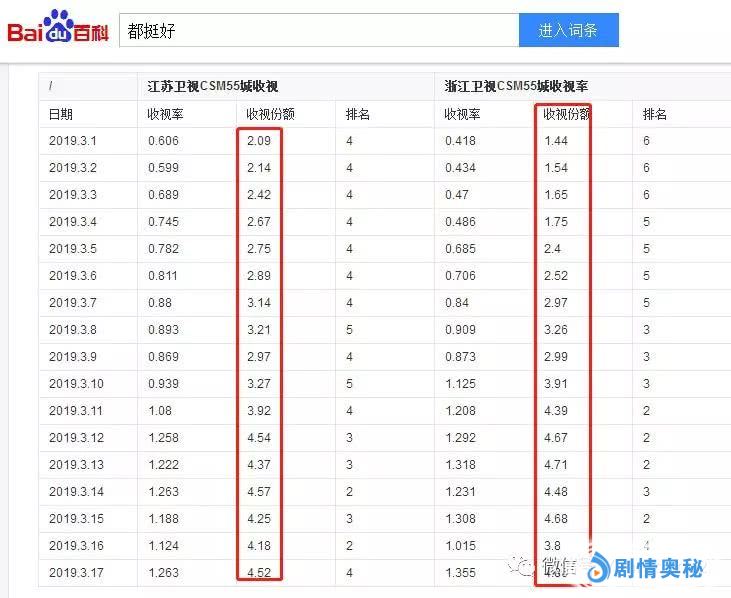
Task: Click 排名 header under 浙江卫视
Action: coord(655,114)
